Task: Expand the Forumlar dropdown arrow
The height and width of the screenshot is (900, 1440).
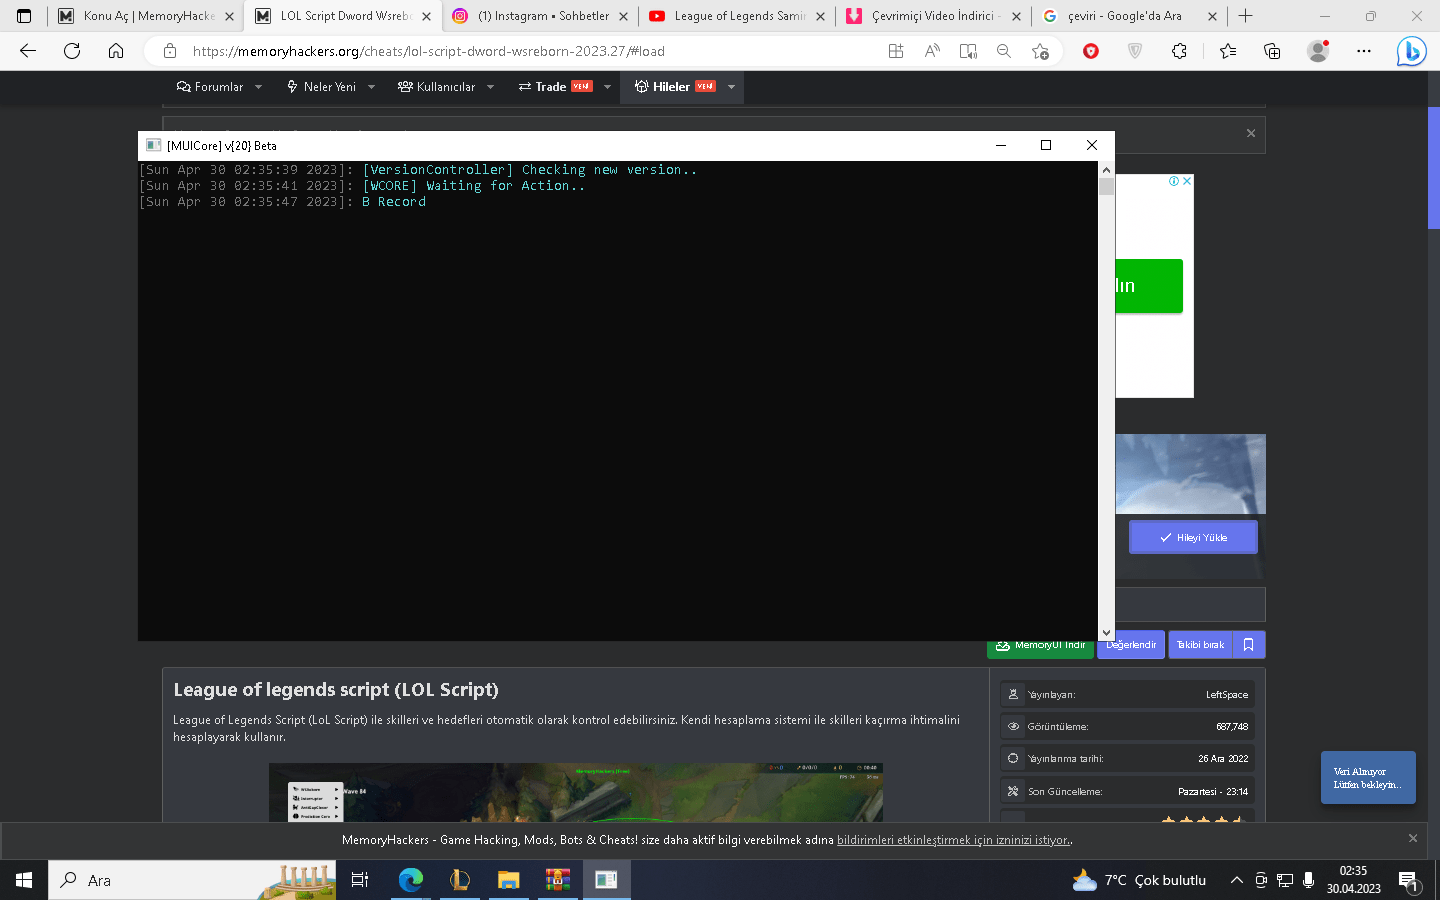Action: pos(259,87)
